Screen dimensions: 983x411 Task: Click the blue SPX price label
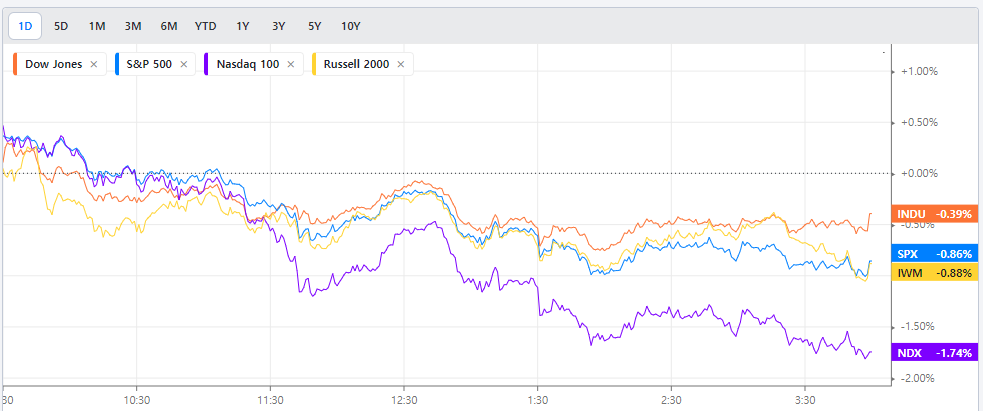tap(933, 254)
